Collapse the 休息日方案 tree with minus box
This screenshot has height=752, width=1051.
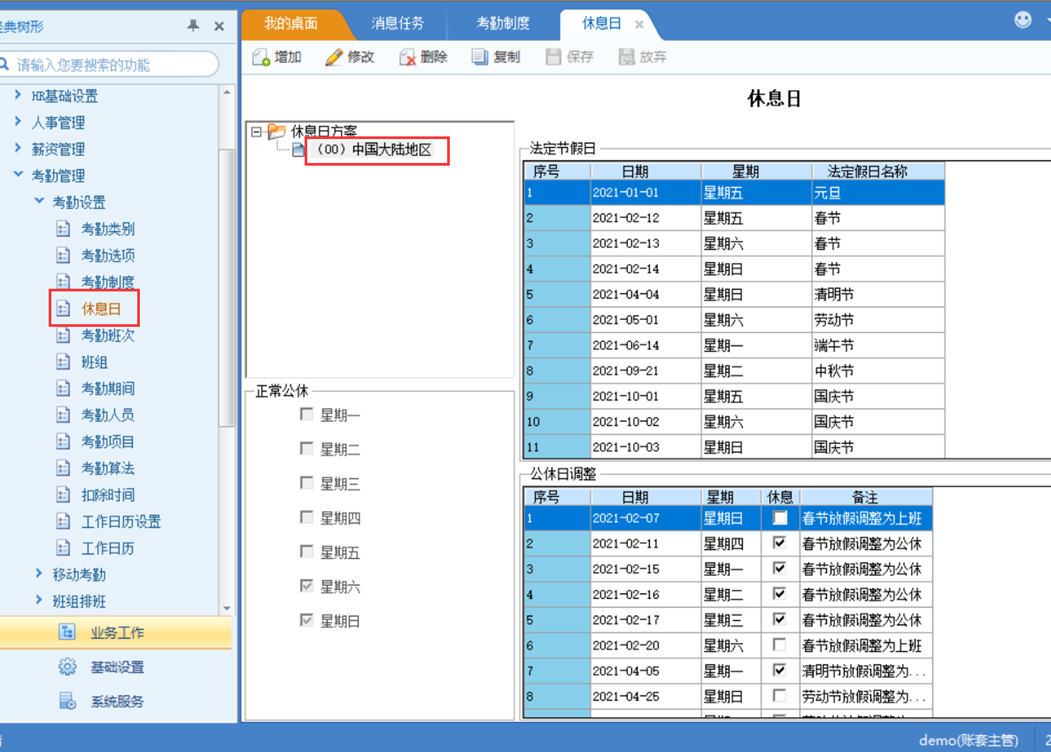click(256, 132)
